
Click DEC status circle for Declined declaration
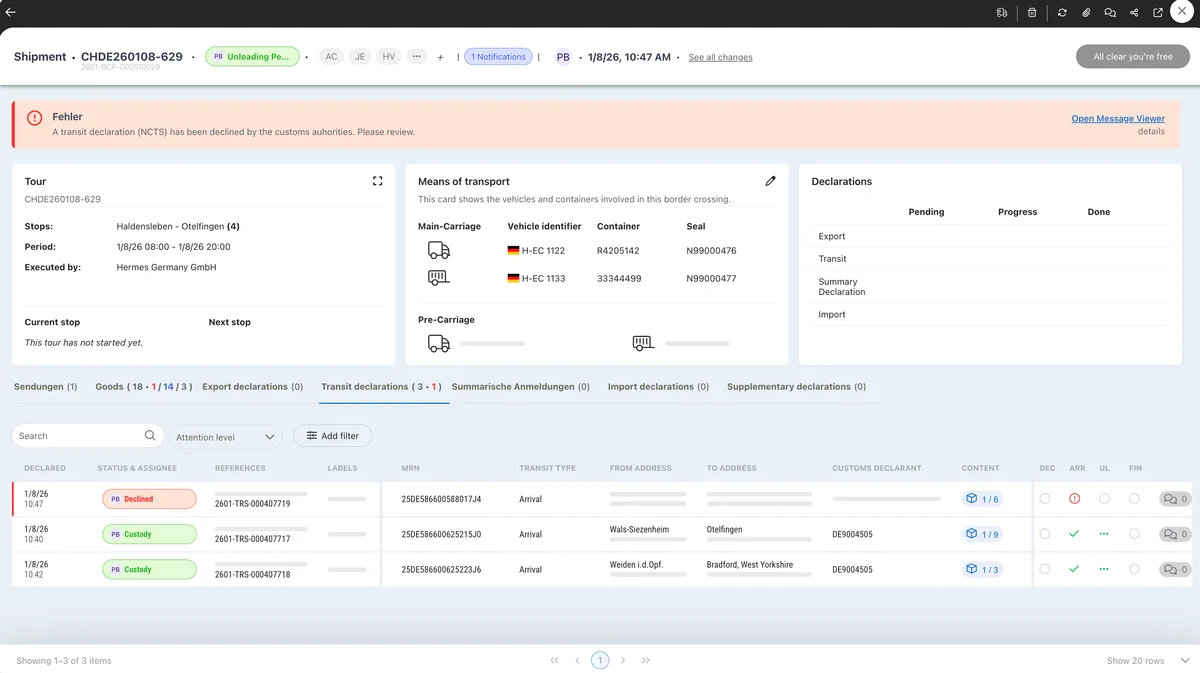tap(1045, 499)
